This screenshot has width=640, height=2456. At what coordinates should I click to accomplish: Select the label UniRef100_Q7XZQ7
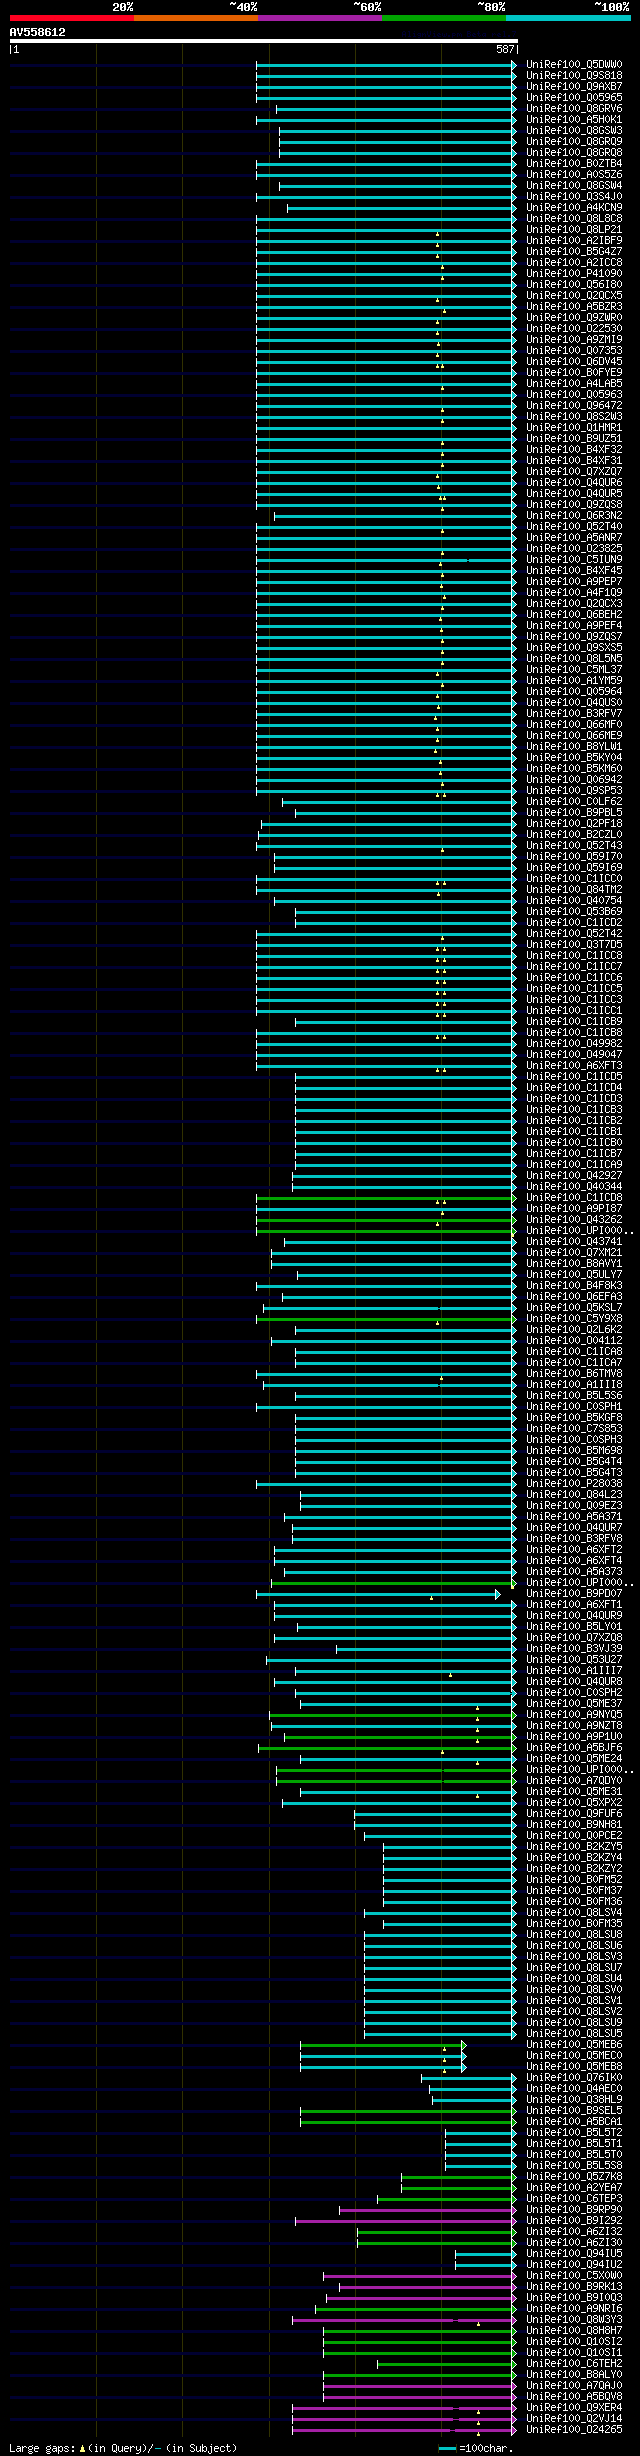(574, 472)
